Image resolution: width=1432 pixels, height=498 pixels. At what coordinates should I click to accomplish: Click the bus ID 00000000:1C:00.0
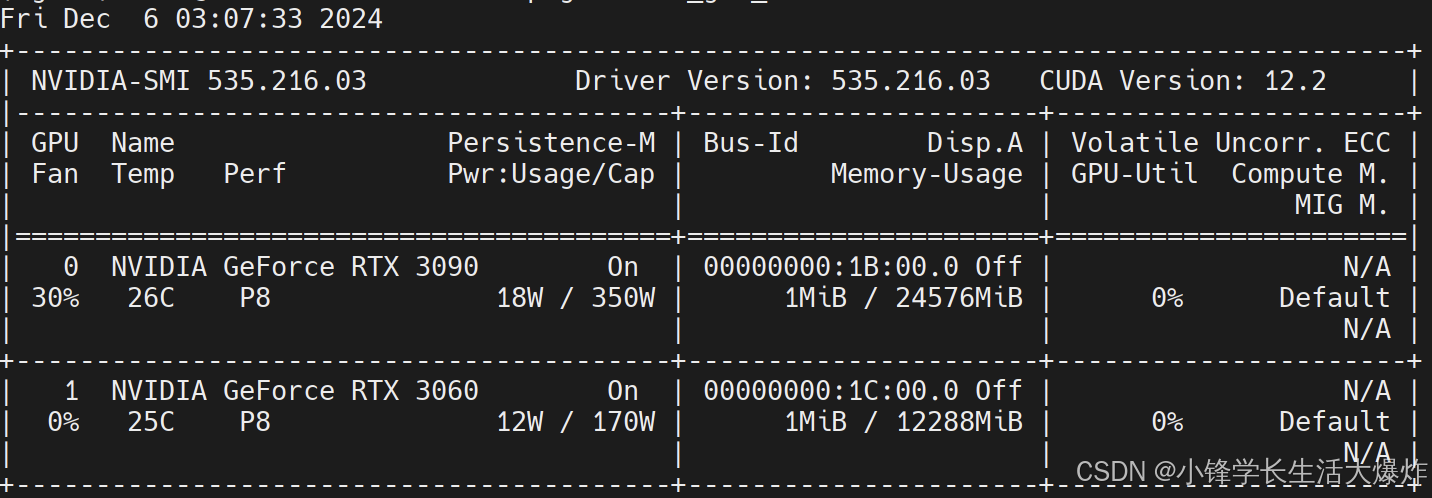click(x=831, y=391)
